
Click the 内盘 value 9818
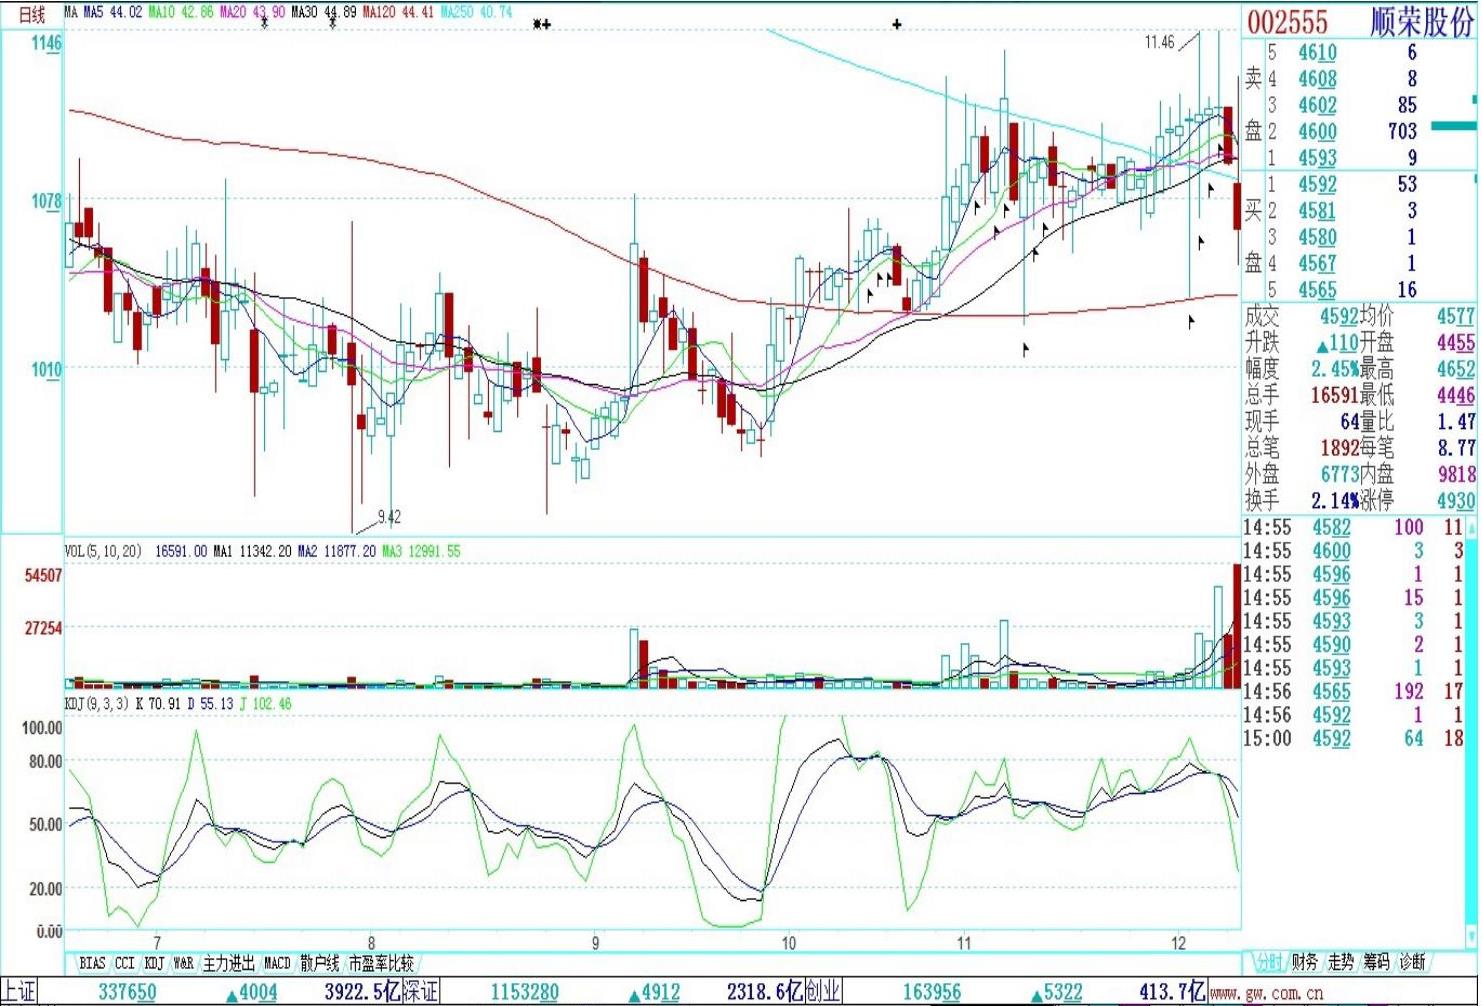click(x=1456, y=475)
